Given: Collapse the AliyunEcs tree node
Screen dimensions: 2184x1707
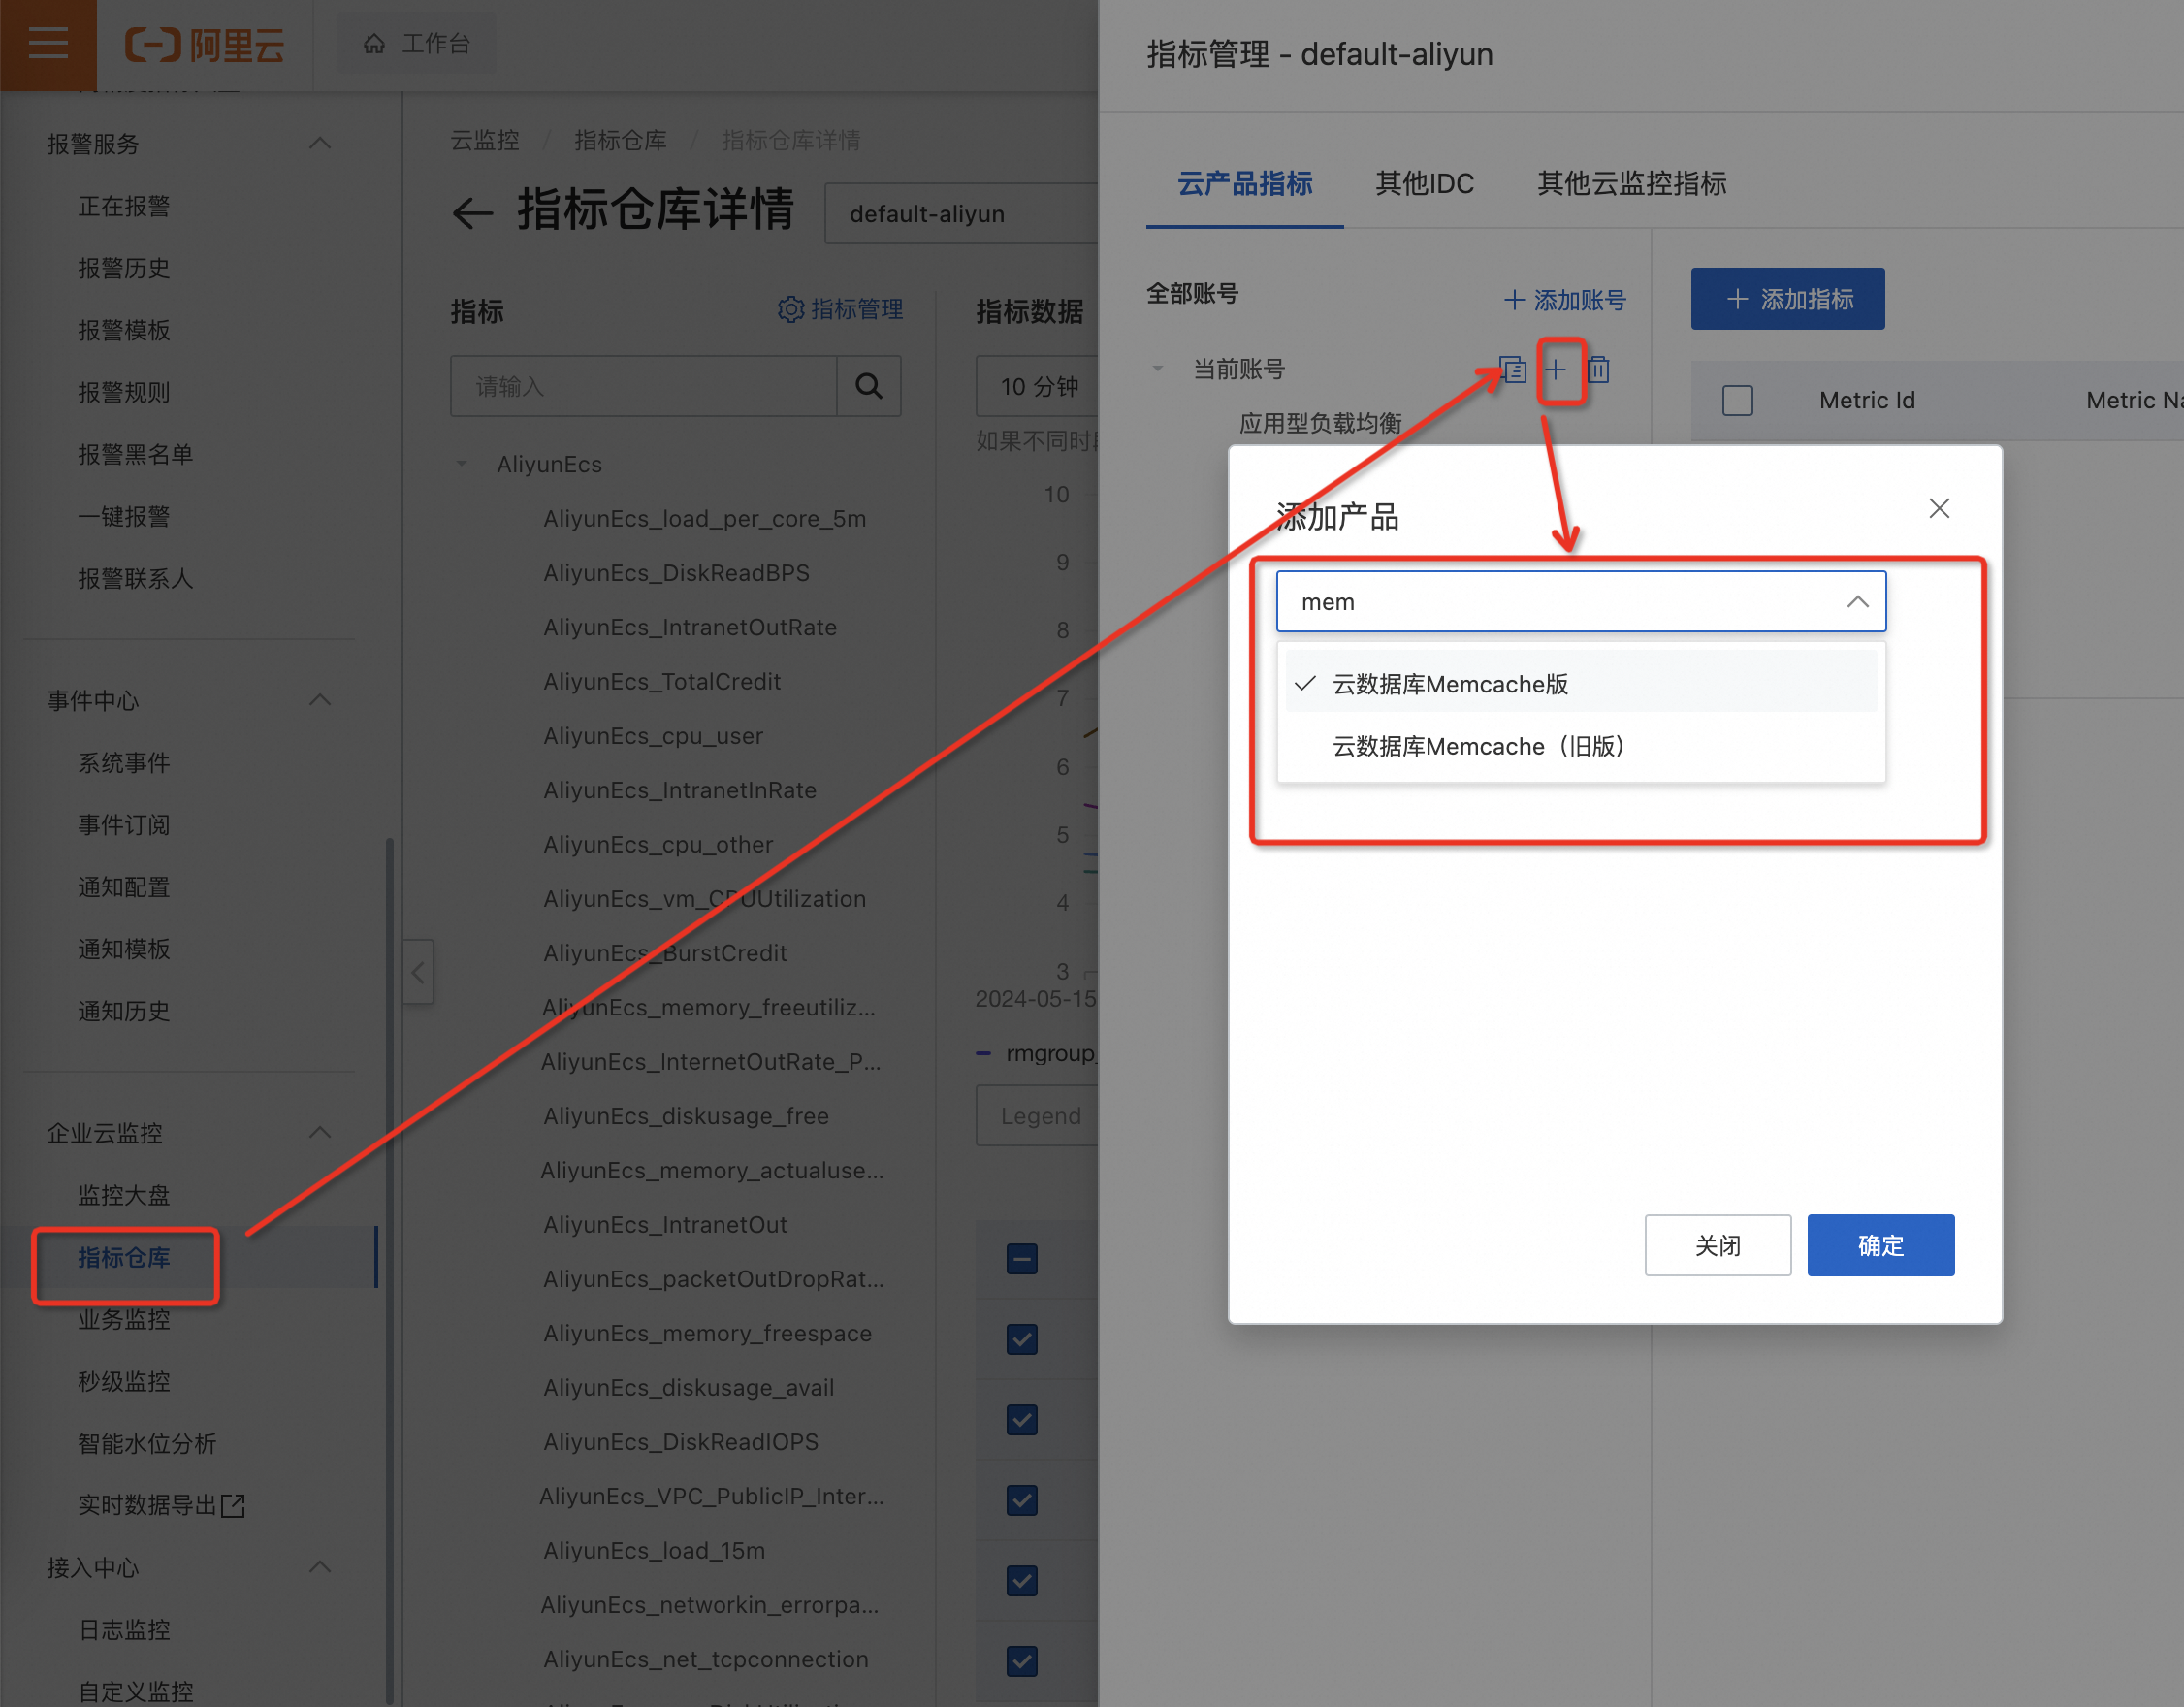Looking at the screenshot, I should coord(461,464).
